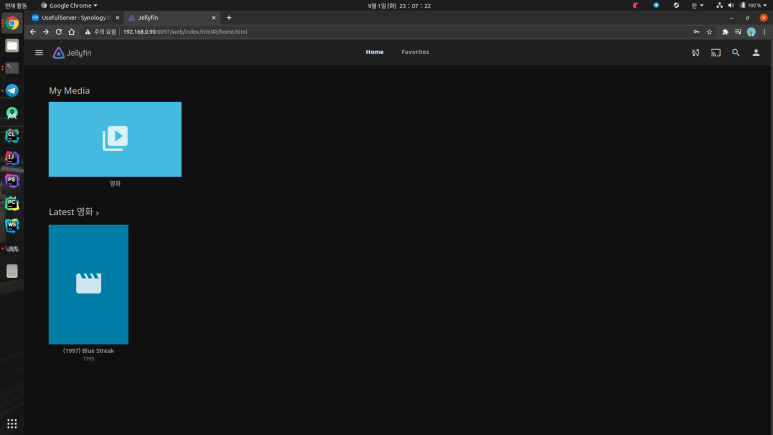Open the Blue Streak movie poster
Viewport: 773px width, 435px height.
point(88,284)
